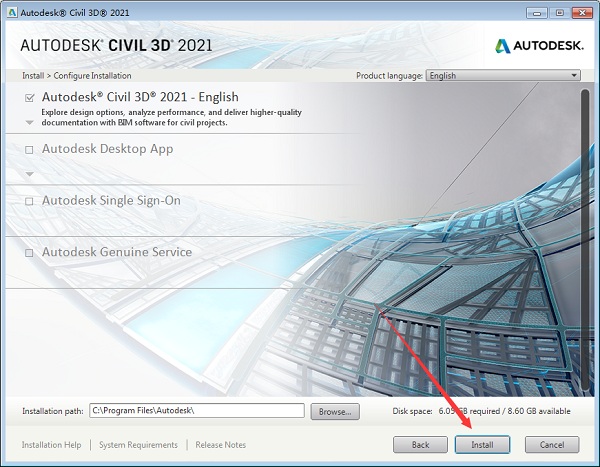Click the Cancel button
The image size is (600, 467).
552,445
